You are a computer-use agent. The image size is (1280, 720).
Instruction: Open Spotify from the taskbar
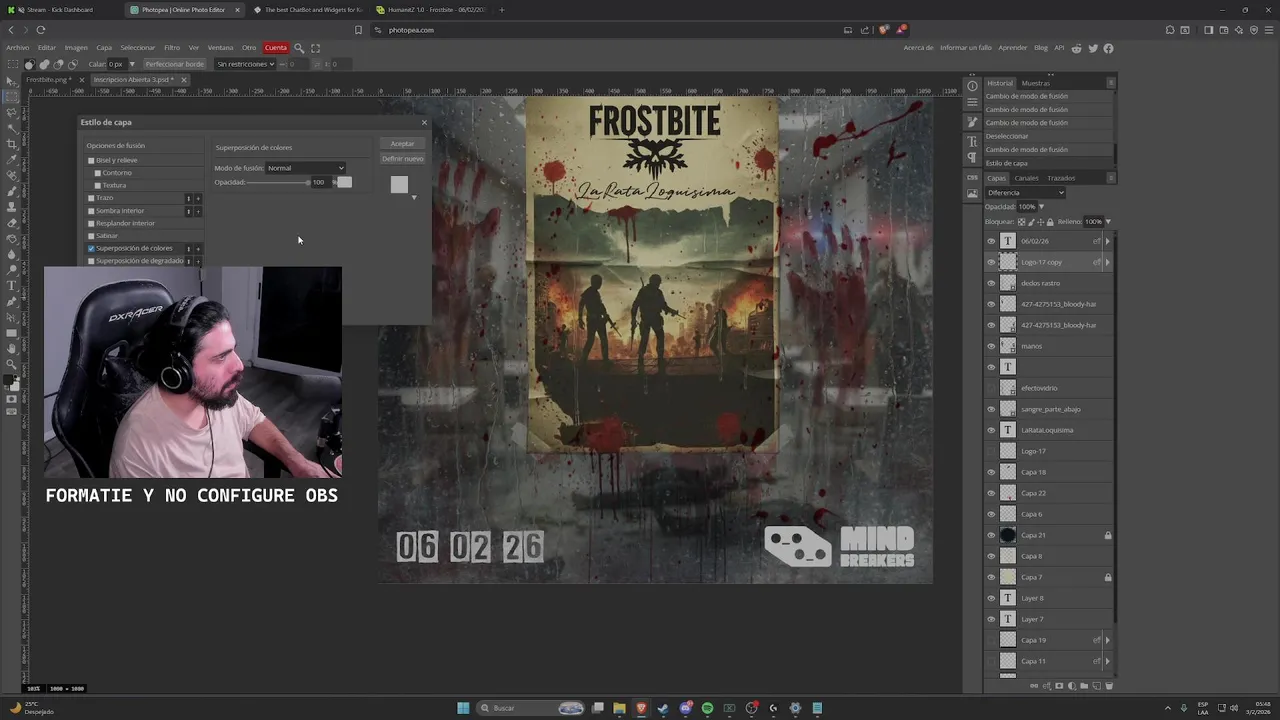[707, 708]
